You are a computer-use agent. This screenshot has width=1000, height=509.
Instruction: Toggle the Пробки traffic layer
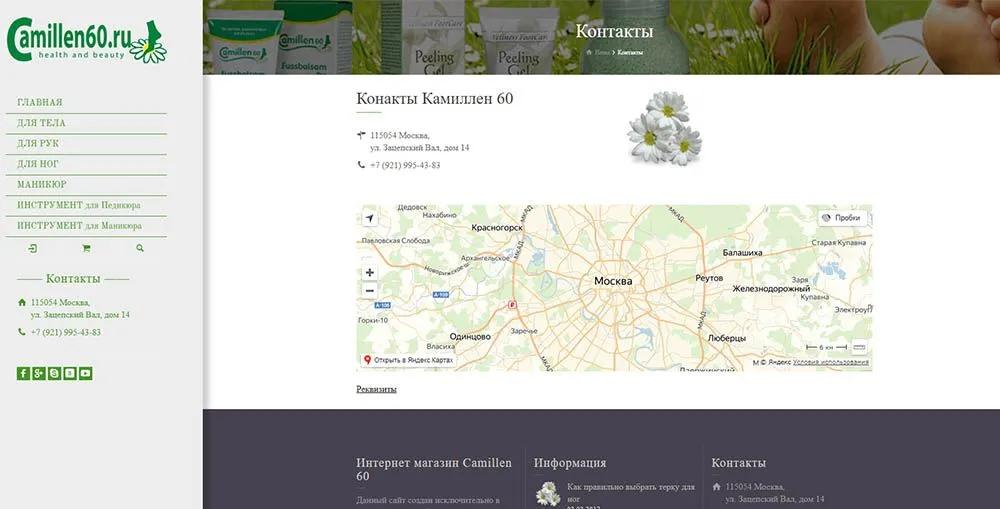pyautogui.click(x=841, y=217)
